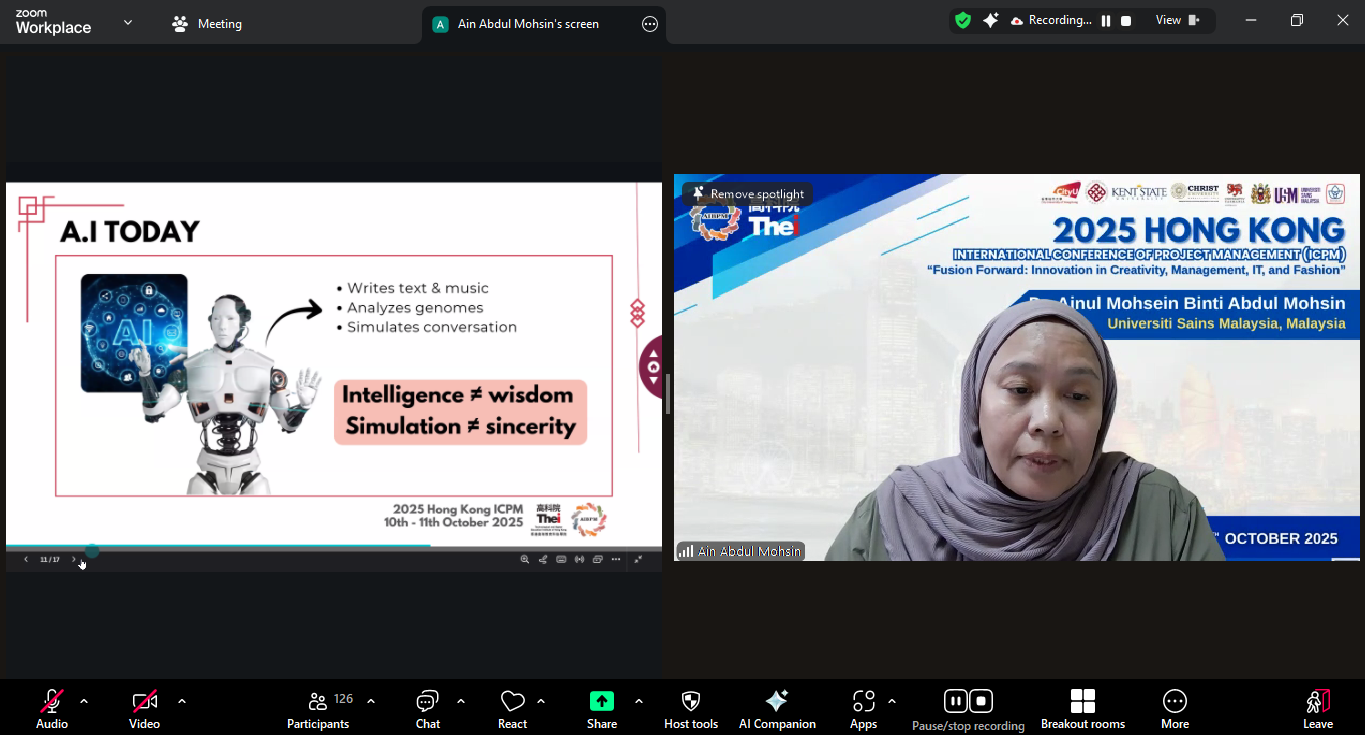The height and width of the screenshot is (735, 1365).
Task: Go to the next slide arrow
Action: click(73, 559)
